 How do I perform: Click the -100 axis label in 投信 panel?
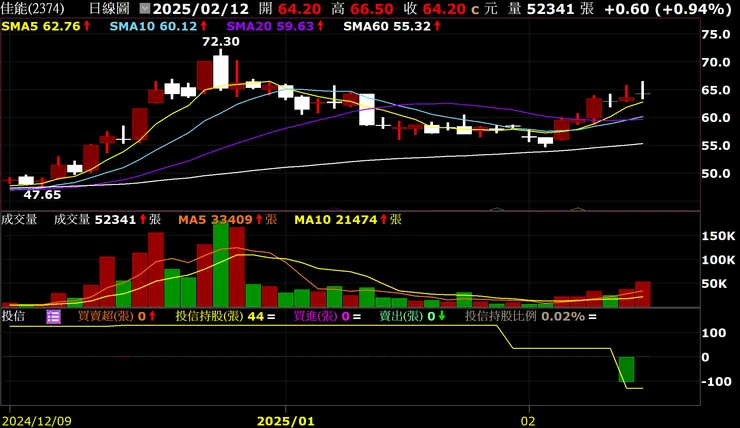(716, 381)
